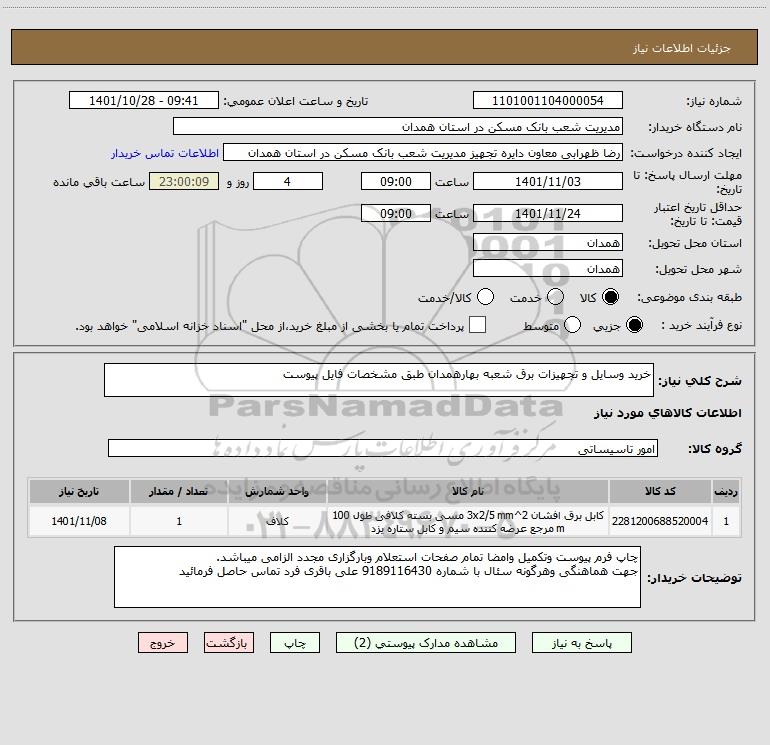Click the شماره نیاز field 1101001104000054
Viewport: 770px width, 745px height.
(548, 101)
